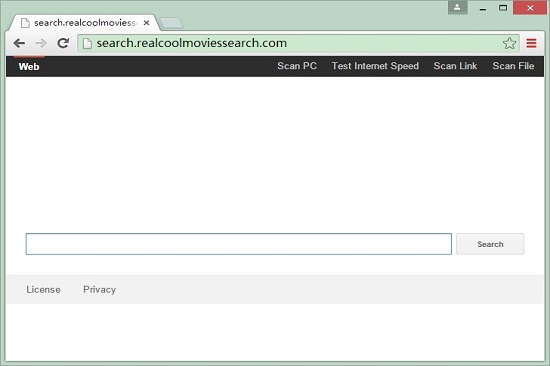Click the Search button

490,244
